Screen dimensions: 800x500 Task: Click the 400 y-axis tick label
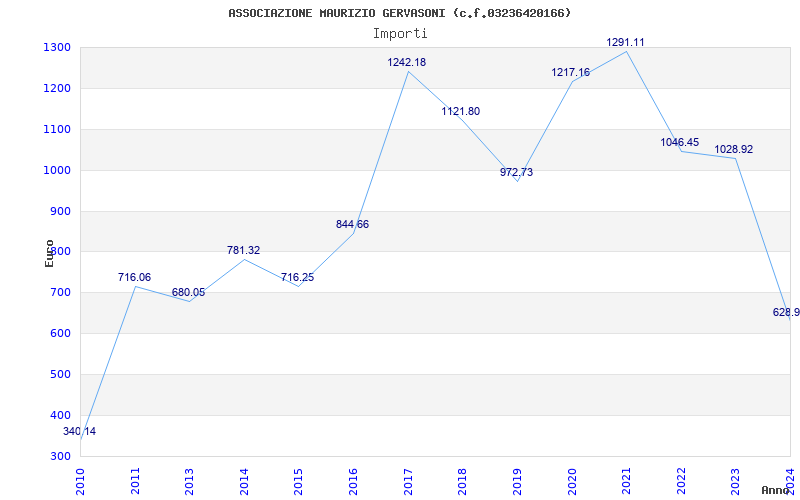coord(60,415)
